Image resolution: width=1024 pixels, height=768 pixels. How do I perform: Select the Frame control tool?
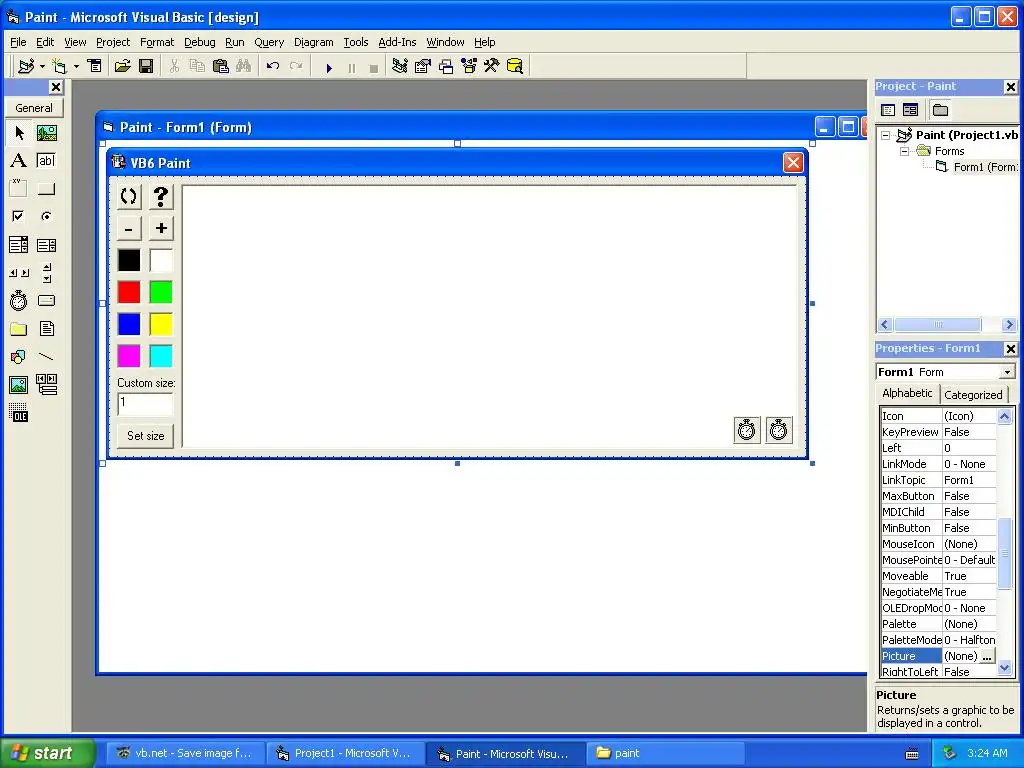(x=19, y=189)
